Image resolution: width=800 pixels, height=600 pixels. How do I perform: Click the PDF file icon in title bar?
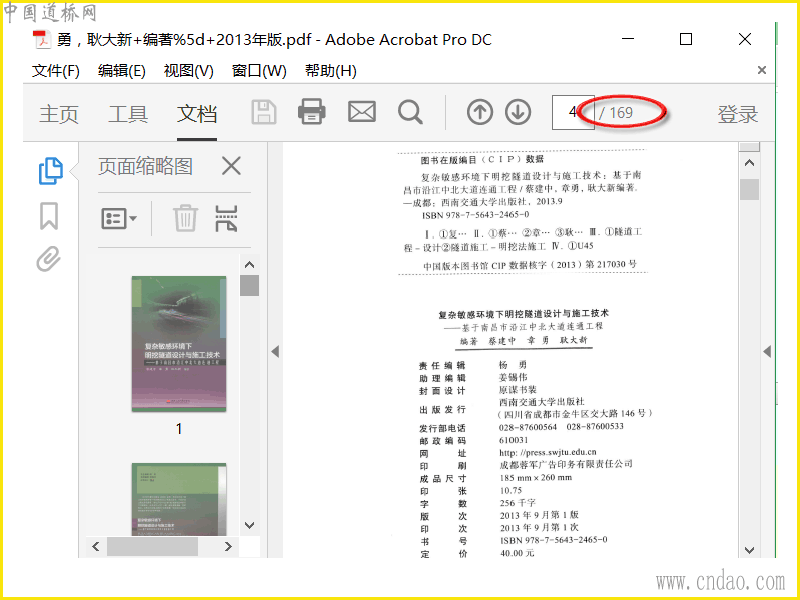(x=41, y=40)
